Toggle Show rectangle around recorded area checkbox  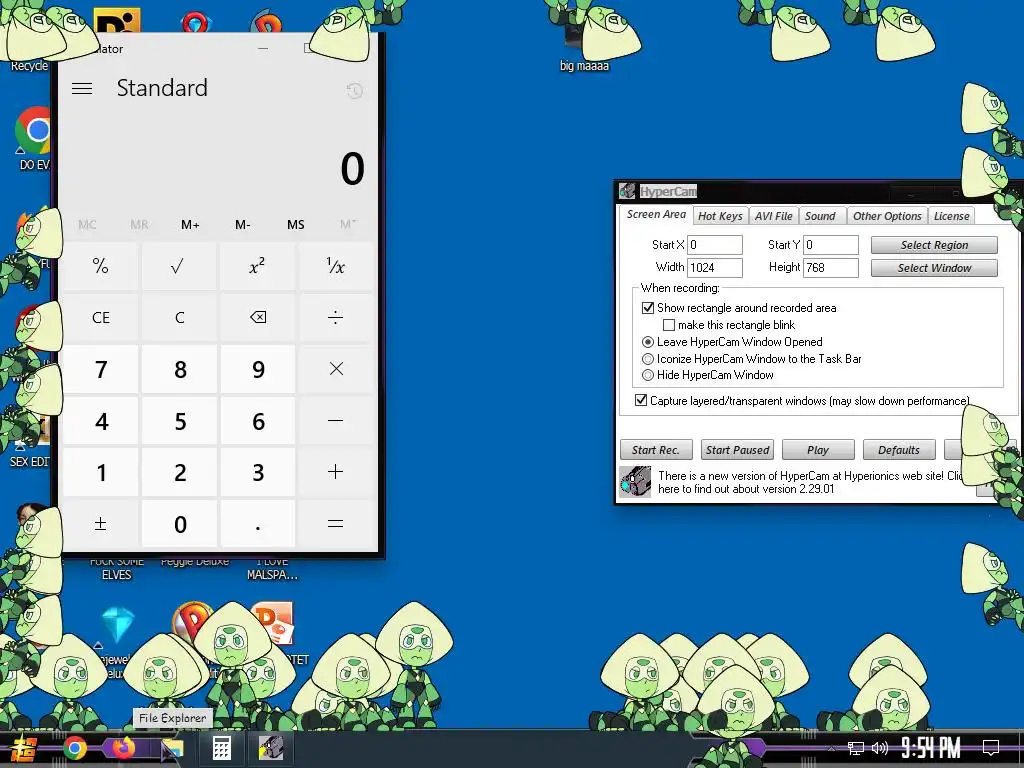point(648,308)
